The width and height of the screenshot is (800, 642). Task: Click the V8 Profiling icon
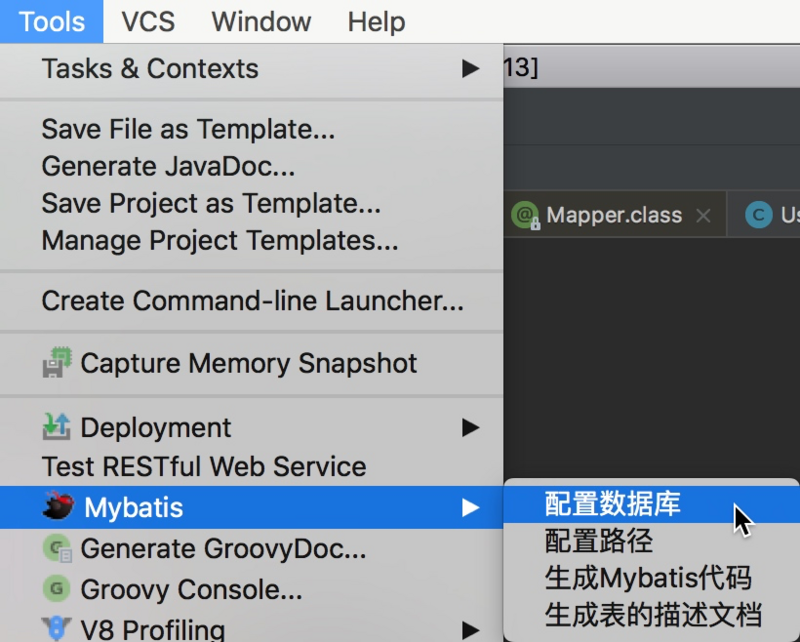point(56,628)
